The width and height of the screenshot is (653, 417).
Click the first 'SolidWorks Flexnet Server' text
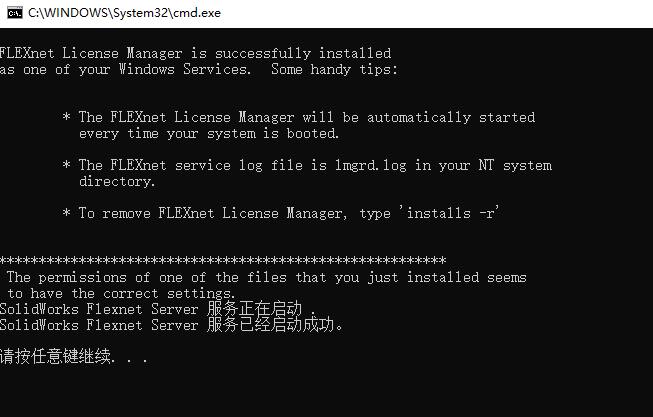pyautogui.click(x=99, y=309)
